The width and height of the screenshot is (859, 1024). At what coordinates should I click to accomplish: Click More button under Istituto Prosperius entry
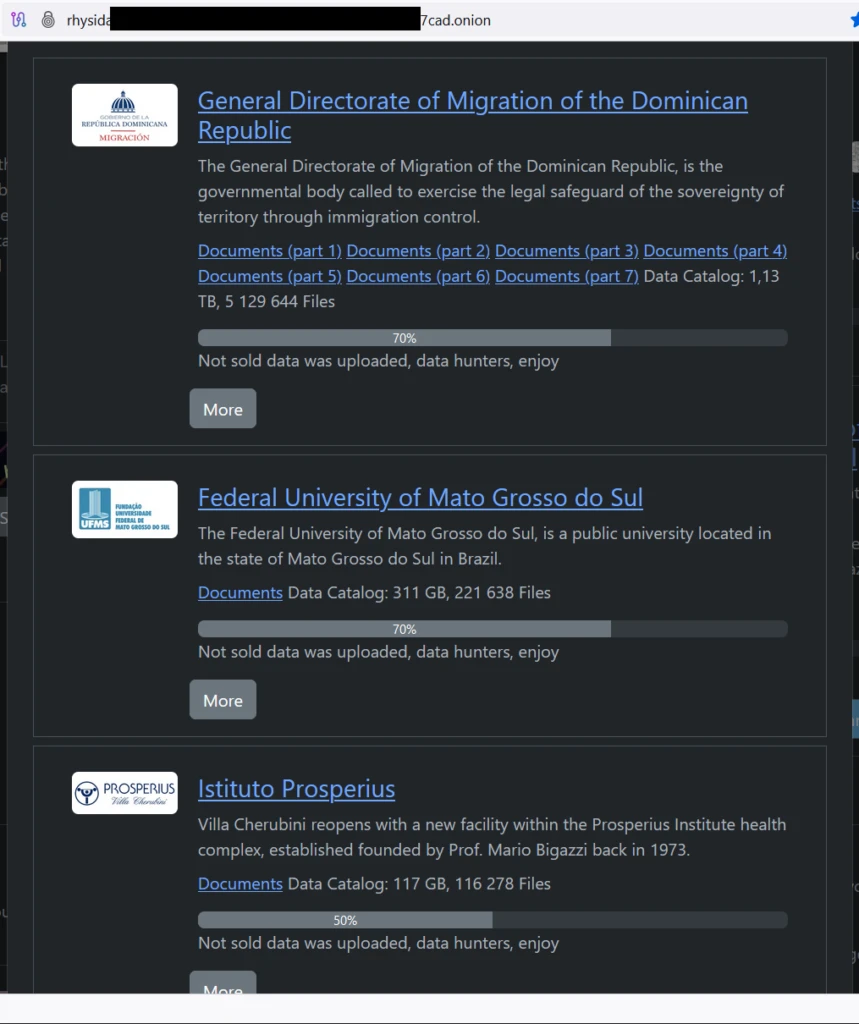(x=223, y=984)
